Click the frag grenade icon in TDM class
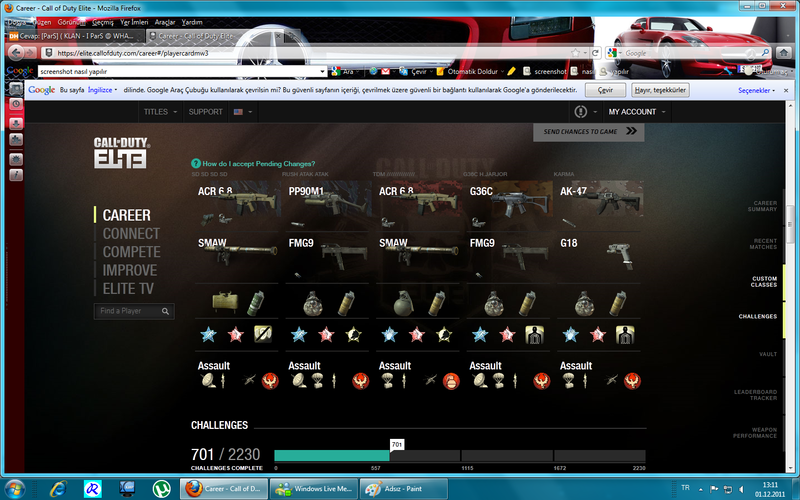800x500 pixels. click(x=404, y=304)
